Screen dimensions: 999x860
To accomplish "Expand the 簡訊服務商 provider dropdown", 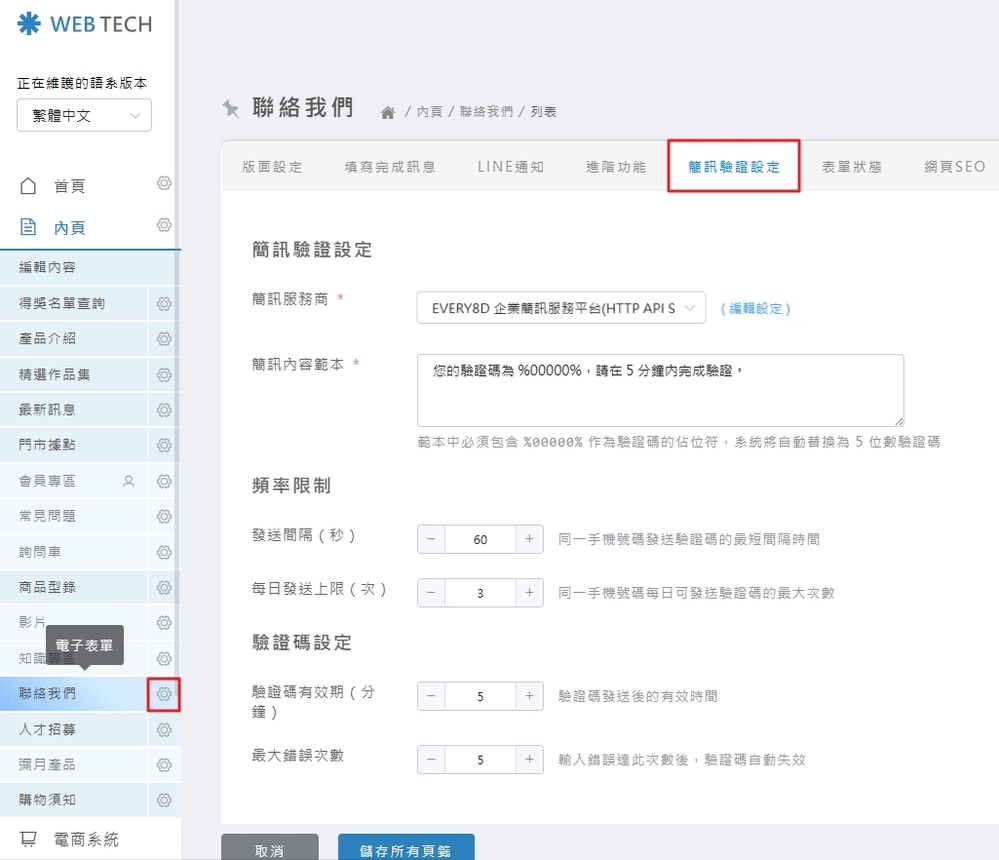I will point(561,309).
